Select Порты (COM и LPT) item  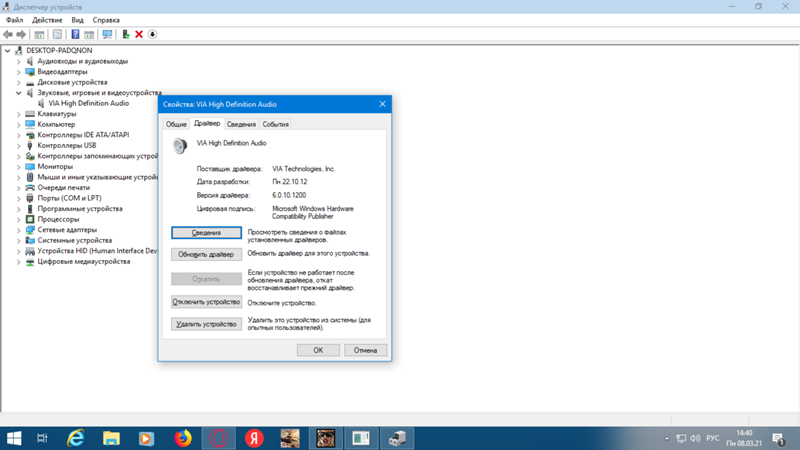pyautogui.click(x=69, y=198)
